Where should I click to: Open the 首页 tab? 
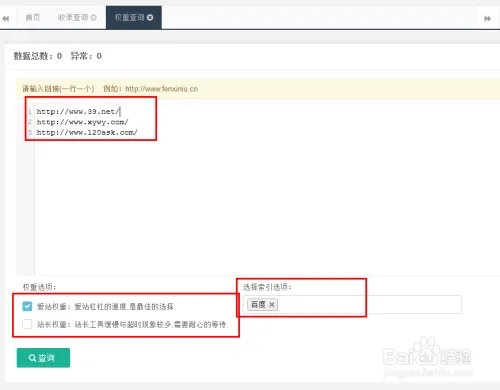33,17
